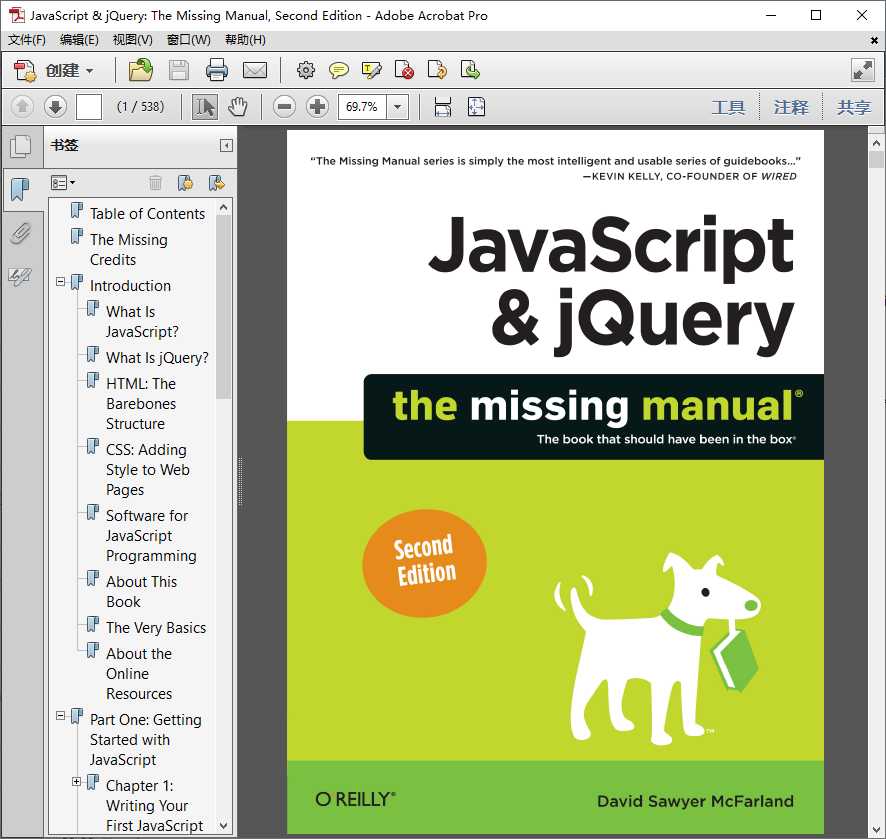
Task: Print the document with the printer icon
Action: 217,71
